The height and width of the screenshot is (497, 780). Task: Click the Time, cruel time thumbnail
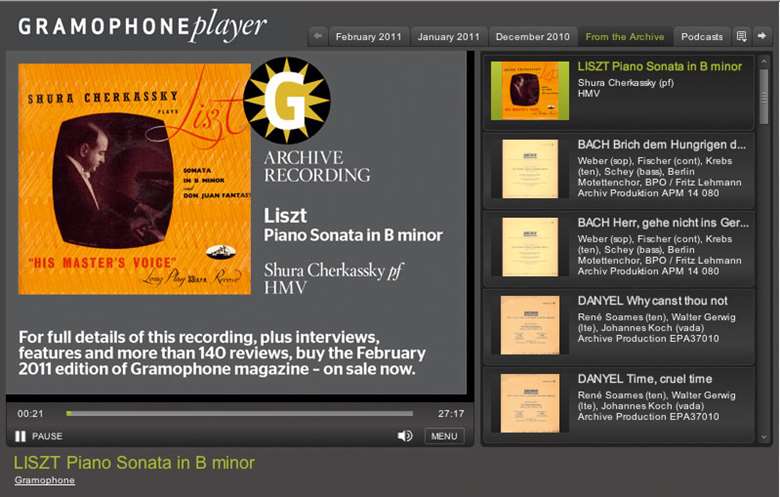[530, 403]
